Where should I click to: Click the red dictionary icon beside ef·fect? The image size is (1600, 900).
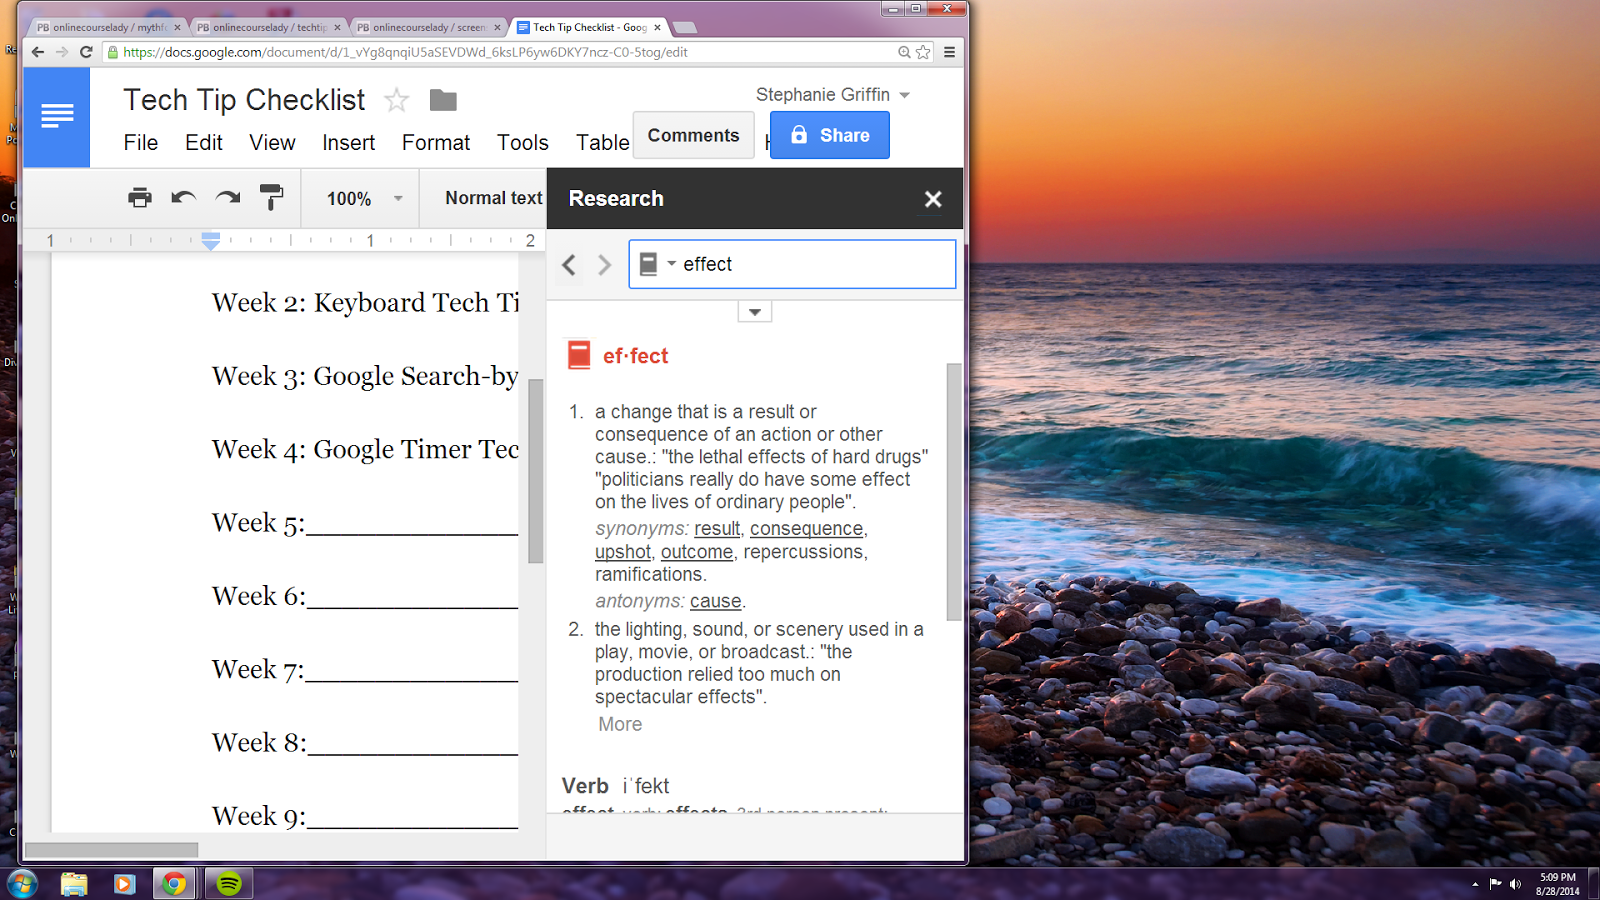(579, 355)
